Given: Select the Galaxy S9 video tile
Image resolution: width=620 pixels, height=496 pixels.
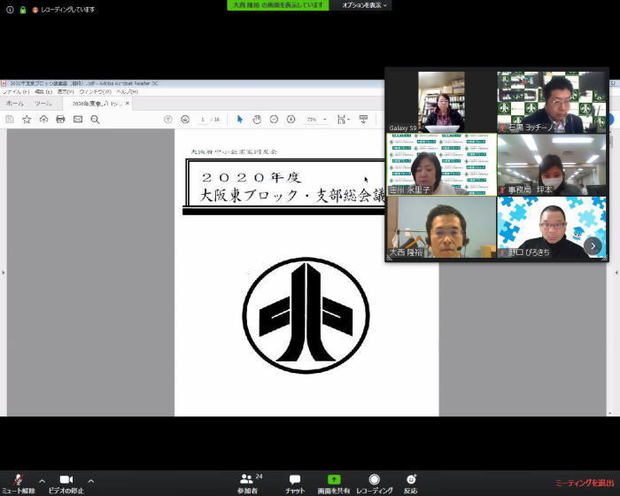Looking at the screenshot, I should point(441,102).
